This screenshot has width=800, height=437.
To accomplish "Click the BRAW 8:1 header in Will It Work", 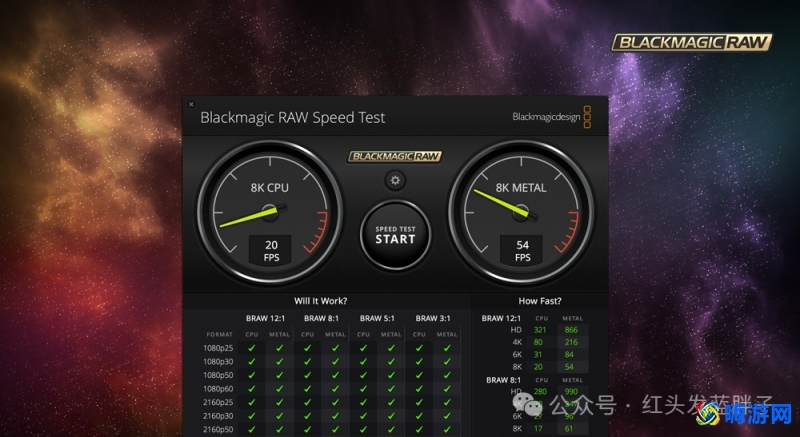I will (x=321, y=318).
